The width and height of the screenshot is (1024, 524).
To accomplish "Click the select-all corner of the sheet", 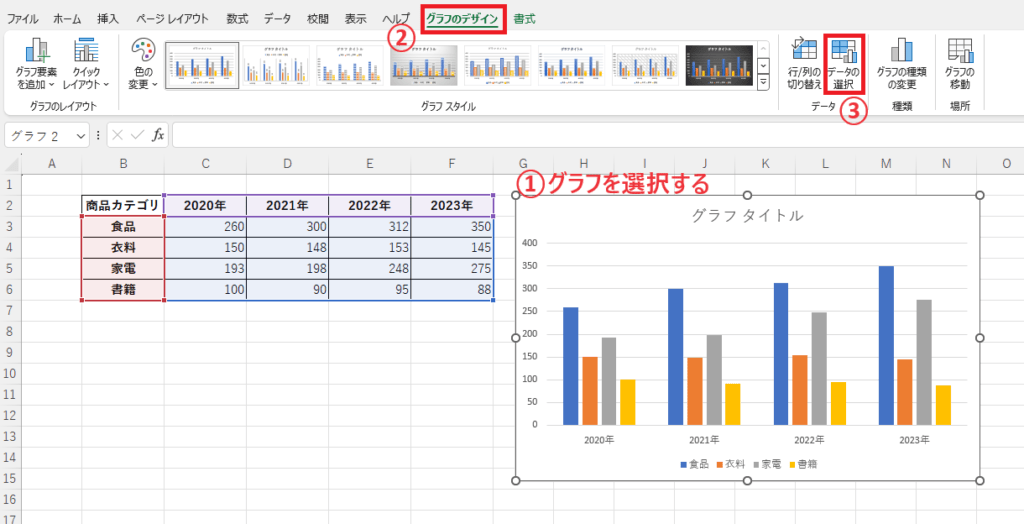I will coord(11,163).
